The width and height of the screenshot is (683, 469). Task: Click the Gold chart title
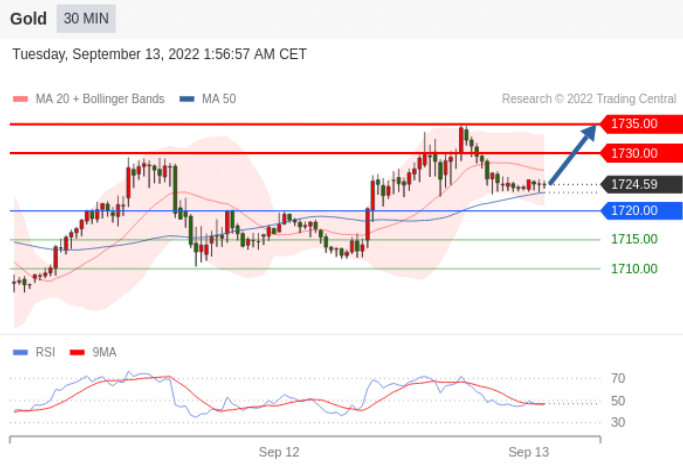click(28, 19)
